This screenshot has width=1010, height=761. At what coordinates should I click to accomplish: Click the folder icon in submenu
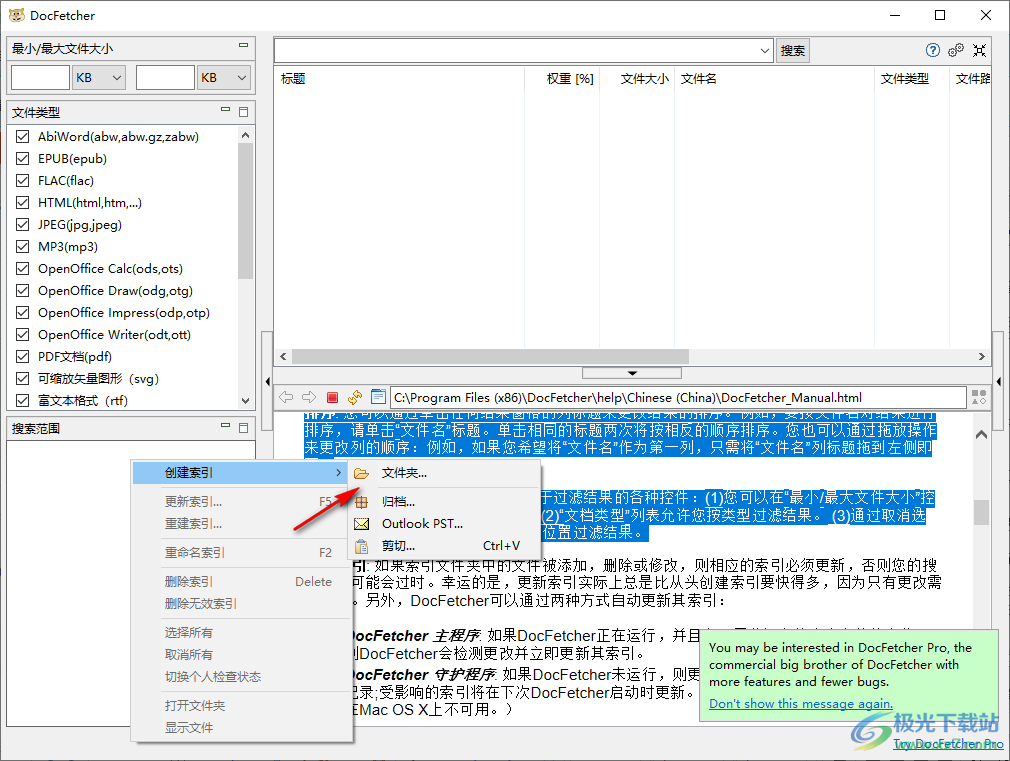[361, 474]
